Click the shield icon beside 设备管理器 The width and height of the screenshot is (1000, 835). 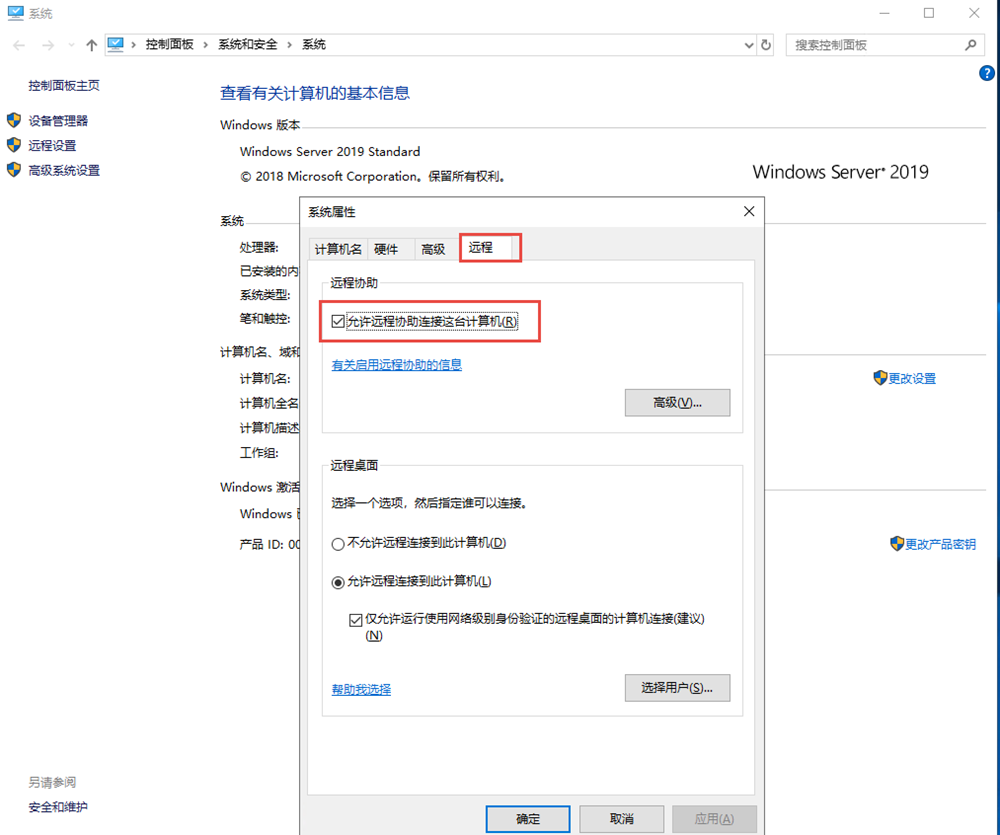tap(14, 120)
